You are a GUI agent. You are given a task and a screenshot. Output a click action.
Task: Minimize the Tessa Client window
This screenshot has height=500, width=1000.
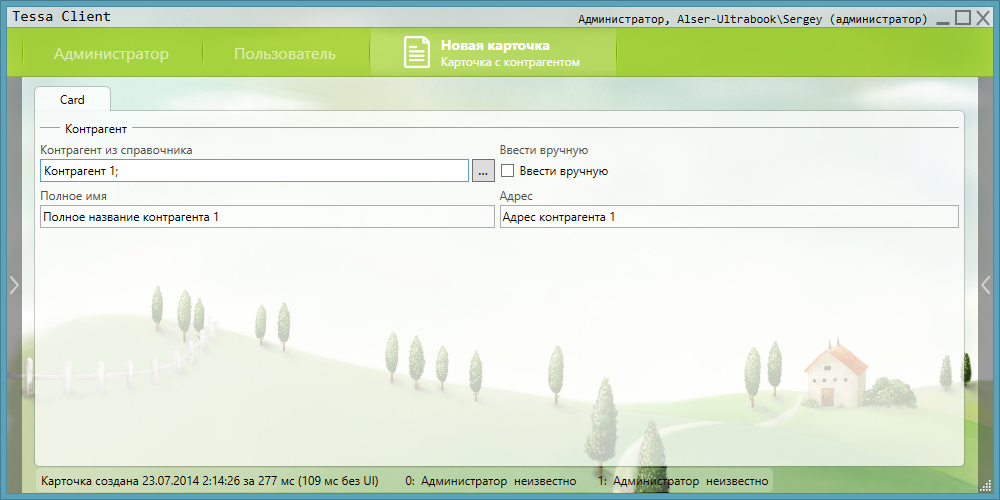point(943,18)
